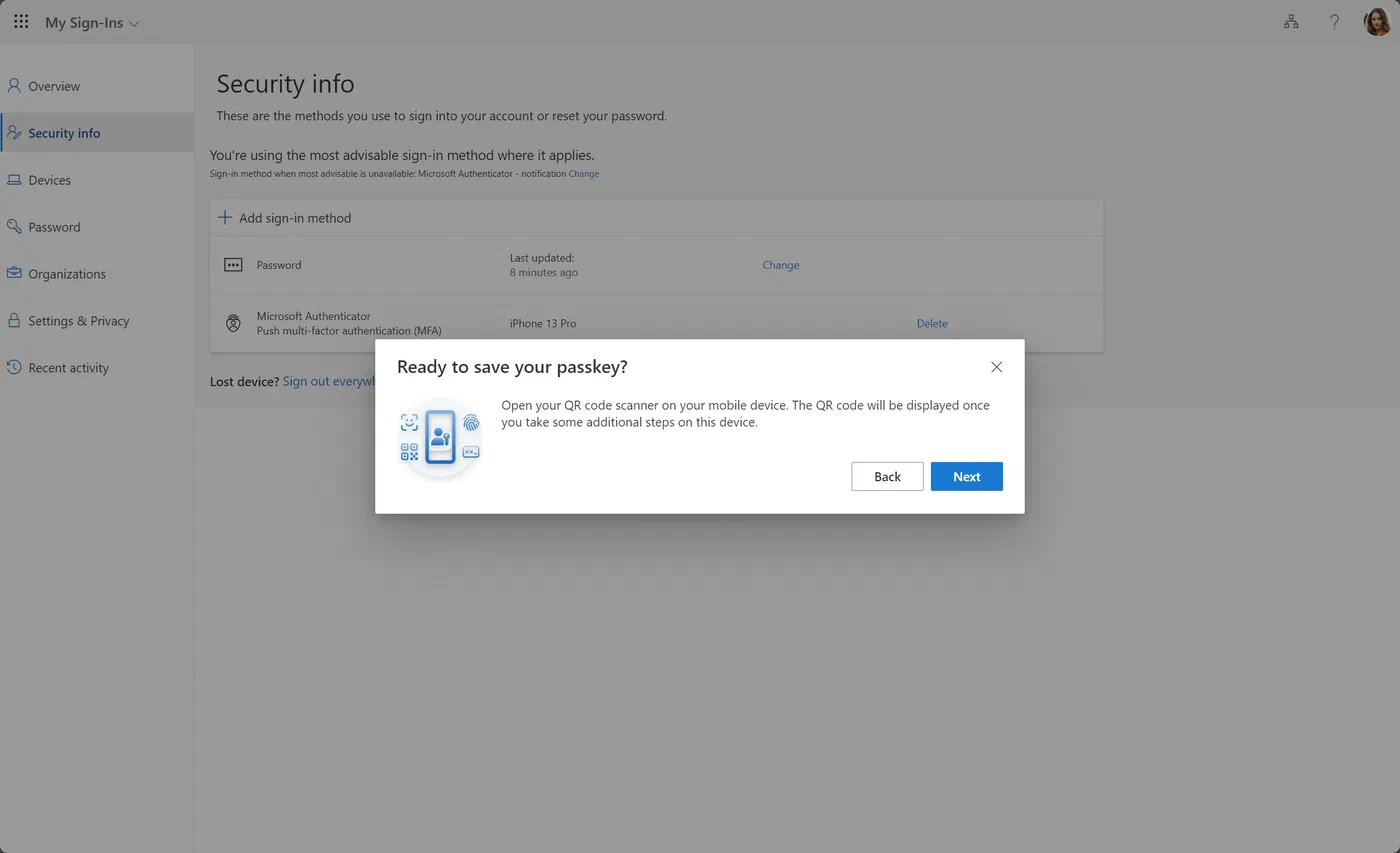Click the 'Ready to save your passkey?' heading
The image size is (1400, 853).
point(512,367)
